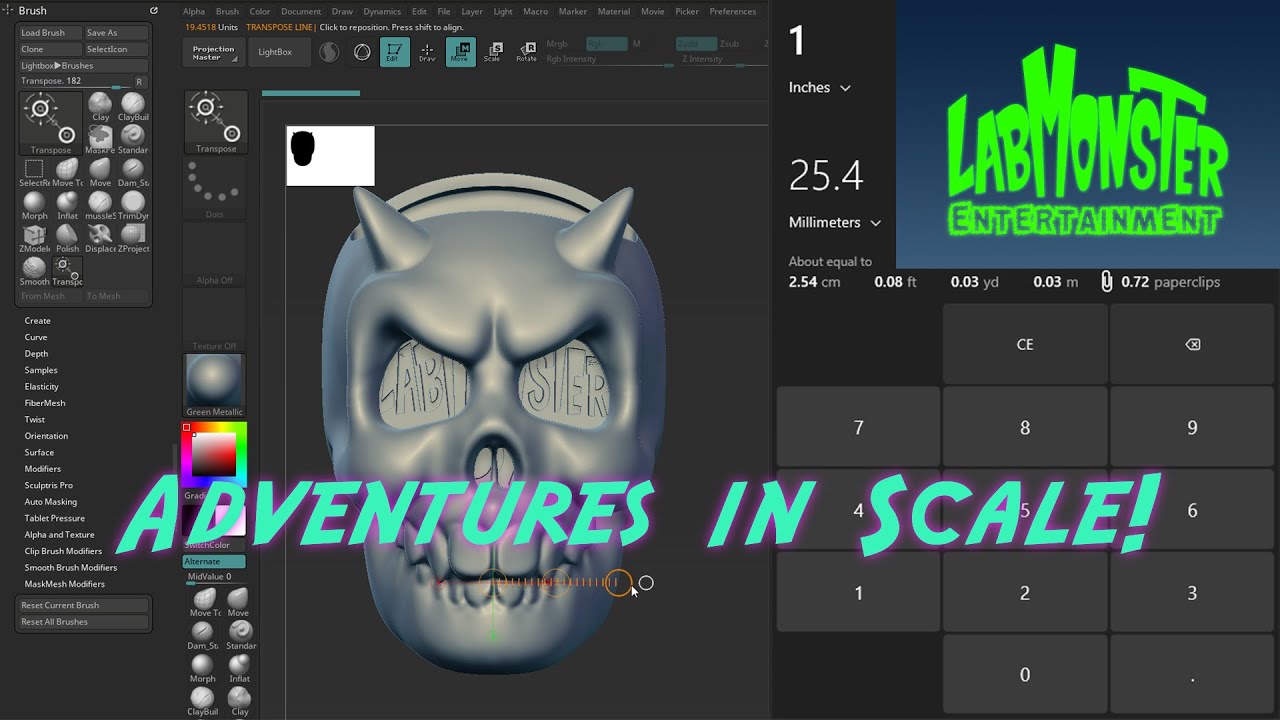This screenshot has width=1280, height=720.
Task: Pick the Morph brush in Brush palette
Action: pyautogui.click(x=34, y=205)
